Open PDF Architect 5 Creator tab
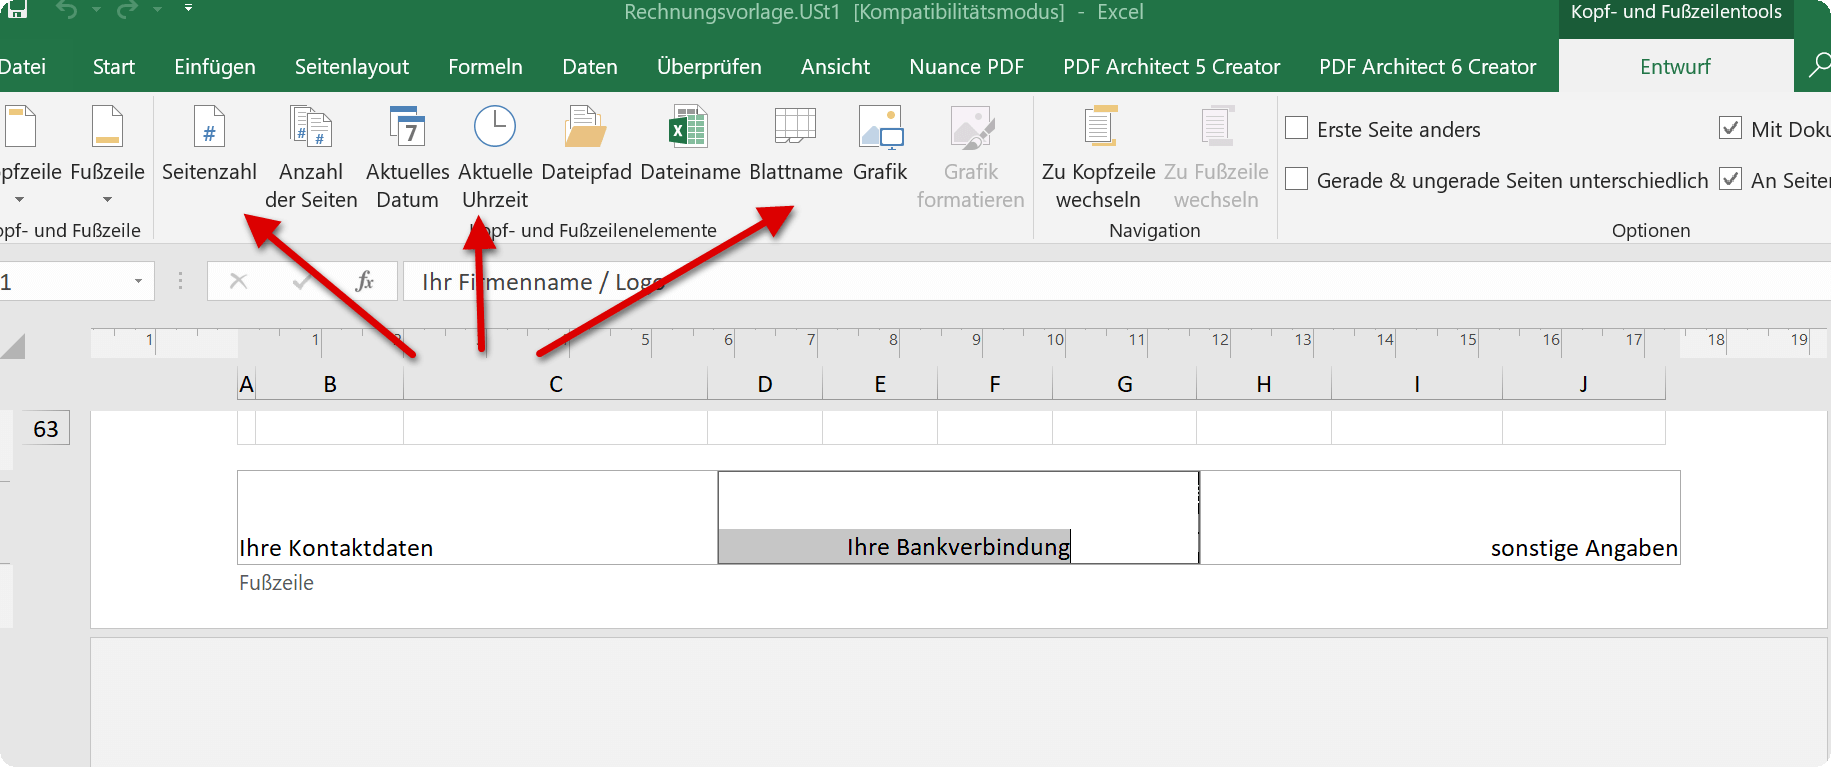 (1172, 66)
